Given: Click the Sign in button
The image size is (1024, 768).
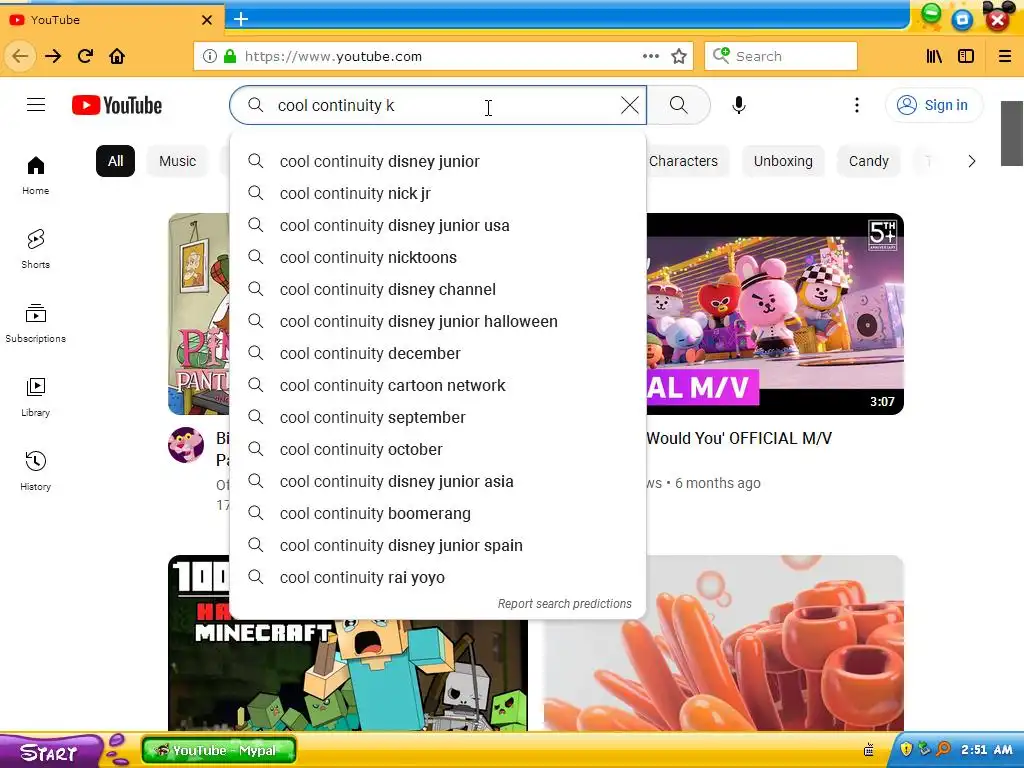Looking at the screenshot, I should [x=933, y=105].
